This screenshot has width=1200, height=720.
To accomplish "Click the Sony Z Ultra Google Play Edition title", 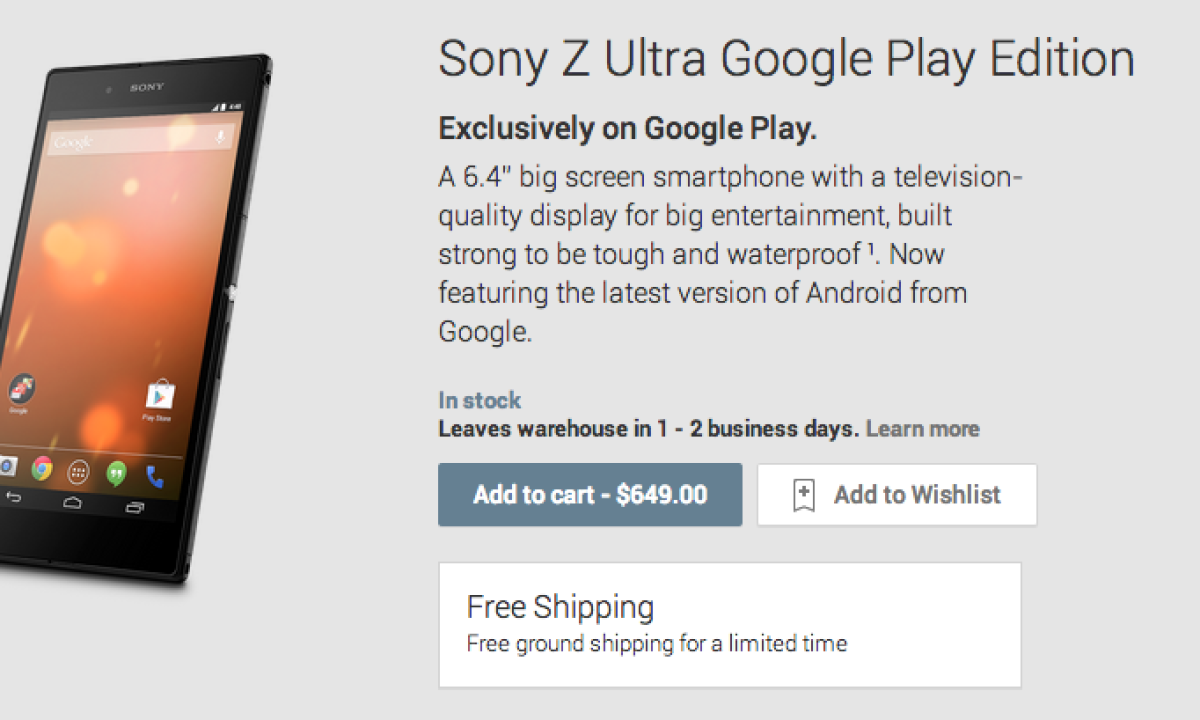I will tap(786, 60).
